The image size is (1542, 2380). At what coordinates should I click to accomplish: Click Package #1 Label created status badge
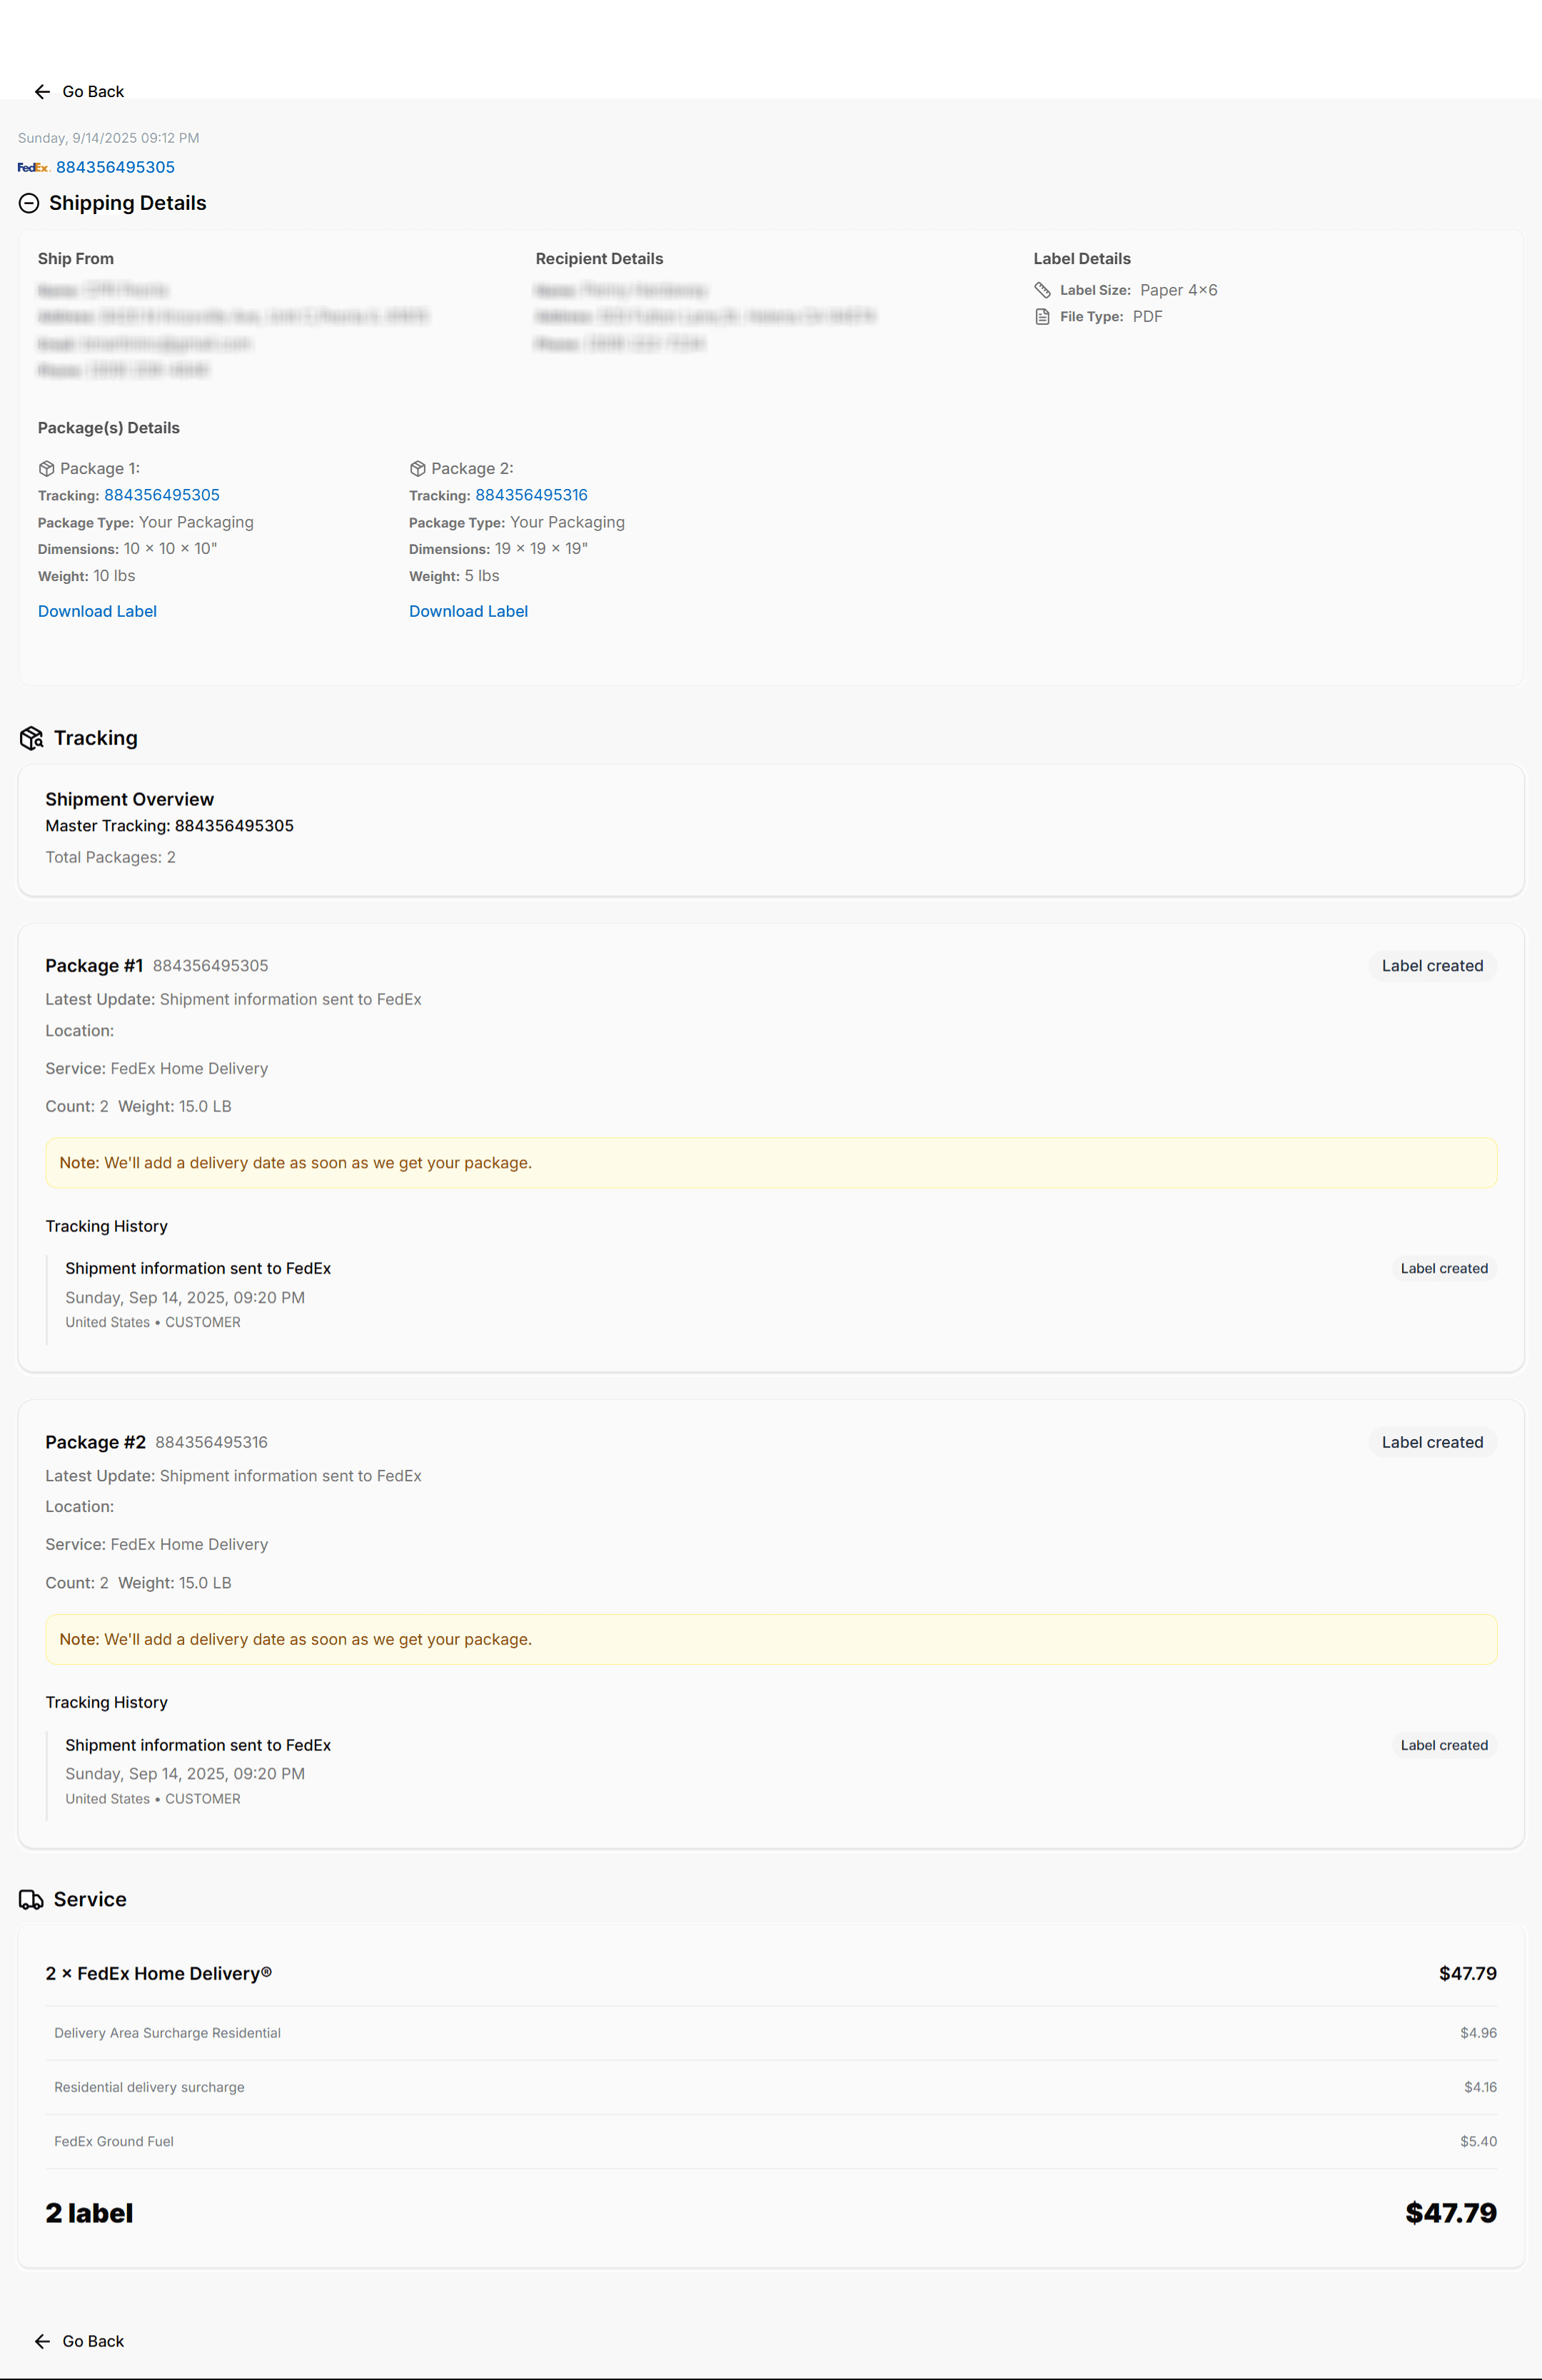pos(1432,966)
